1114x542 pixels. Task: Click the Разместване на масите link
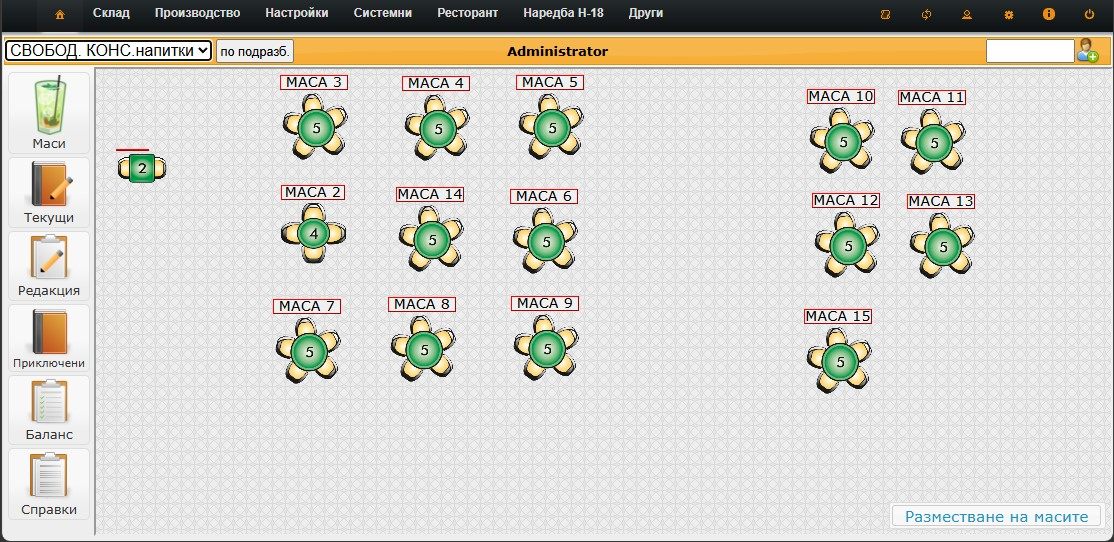point(996,516)
